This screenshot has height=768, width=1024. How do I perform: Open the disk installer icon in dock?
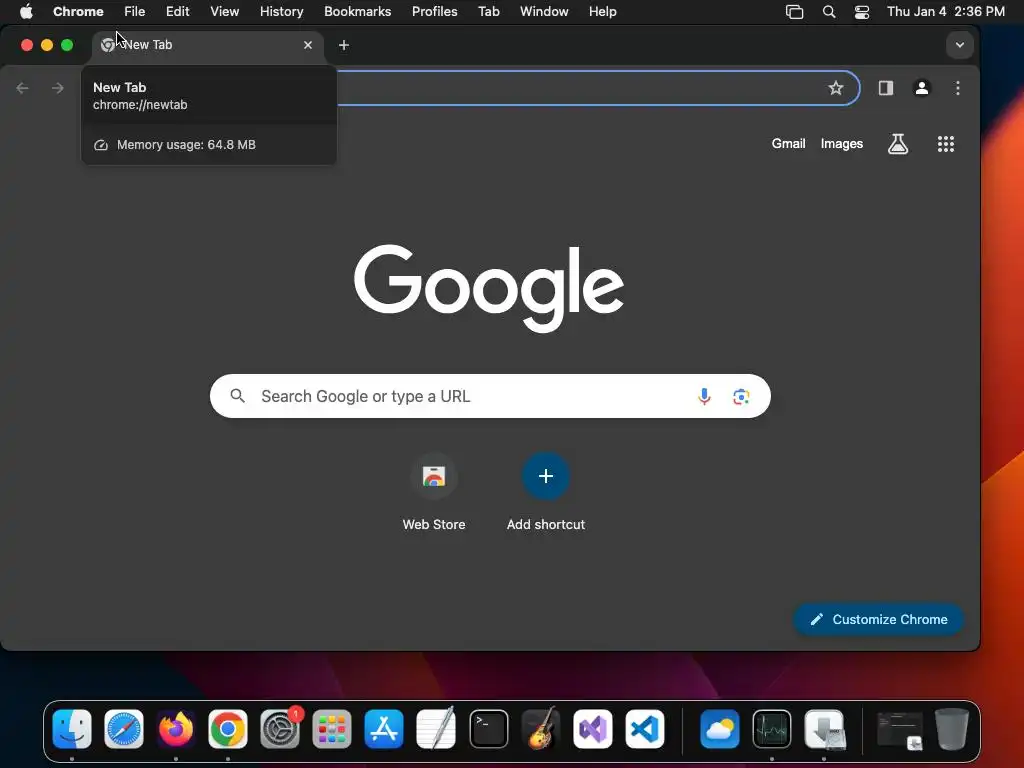[x=824, y=729]
